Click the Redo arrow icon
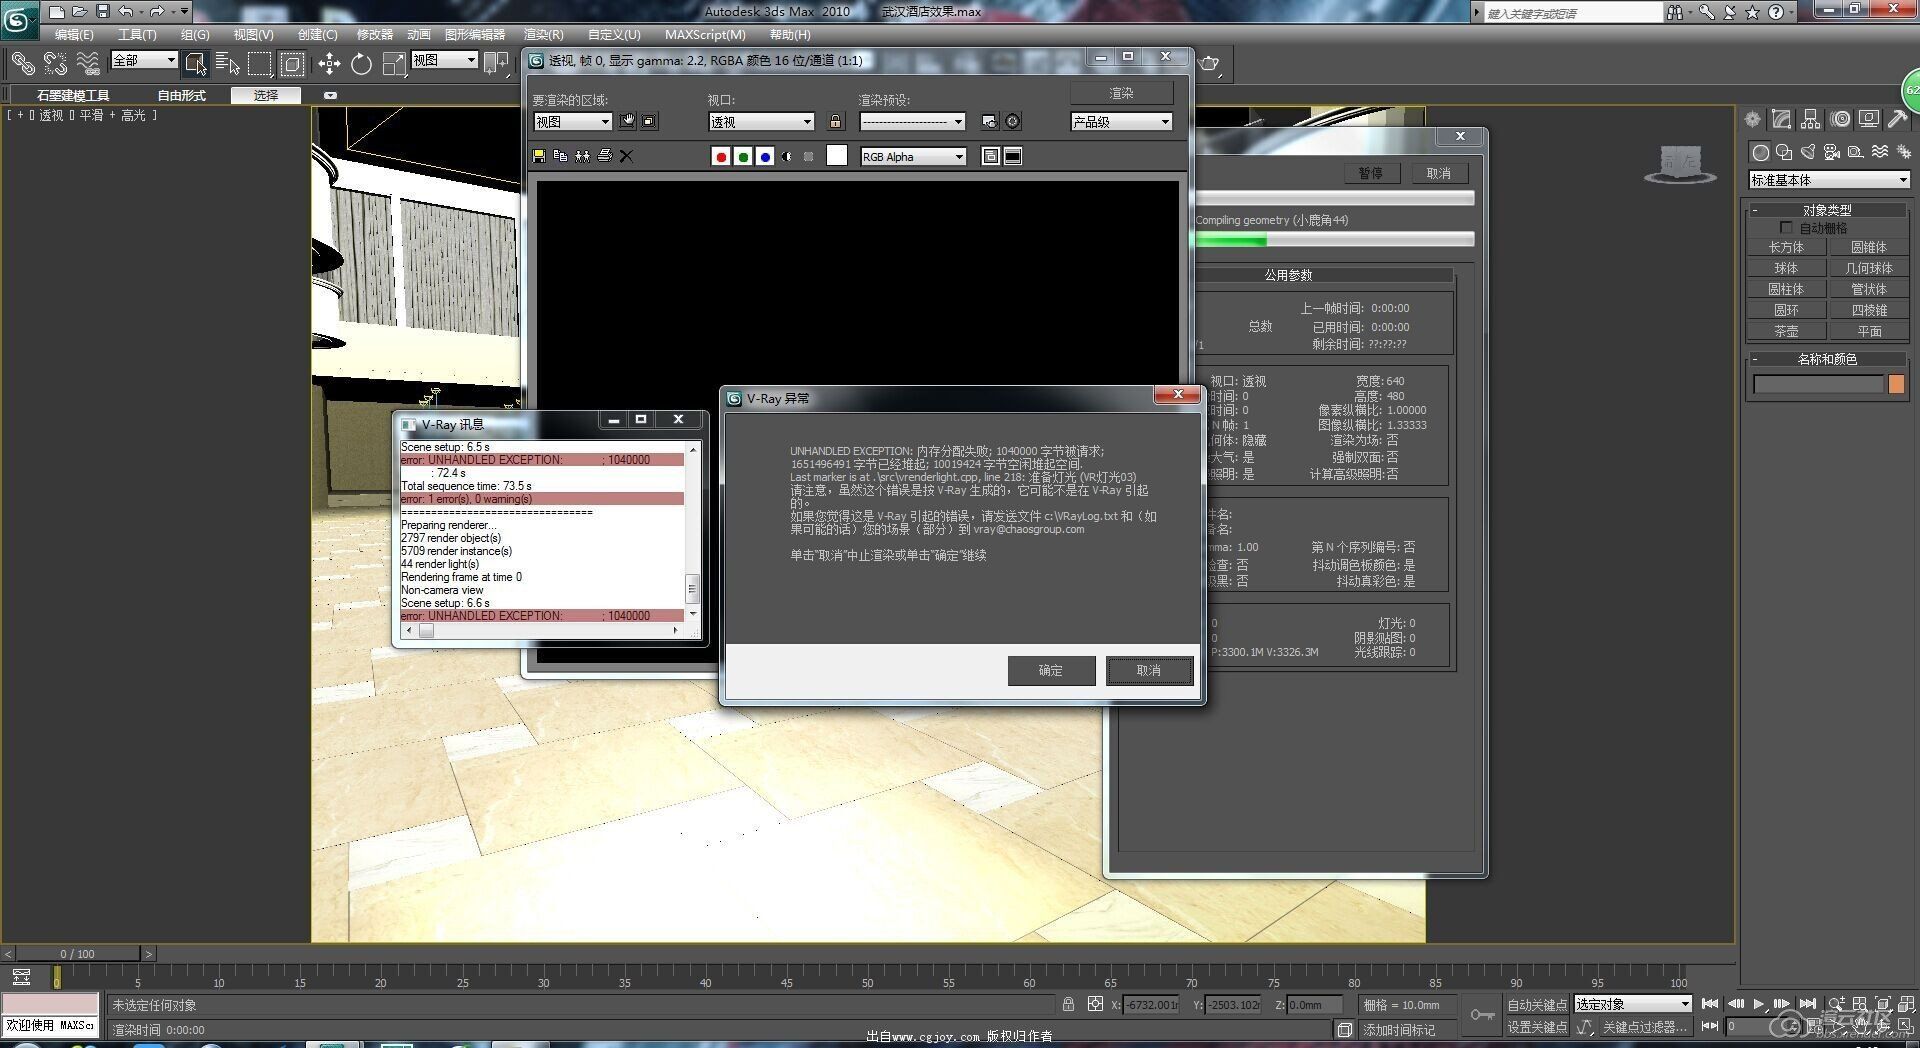The width and height of the screenshot is (1920, 1048). [x=157, y=12]
